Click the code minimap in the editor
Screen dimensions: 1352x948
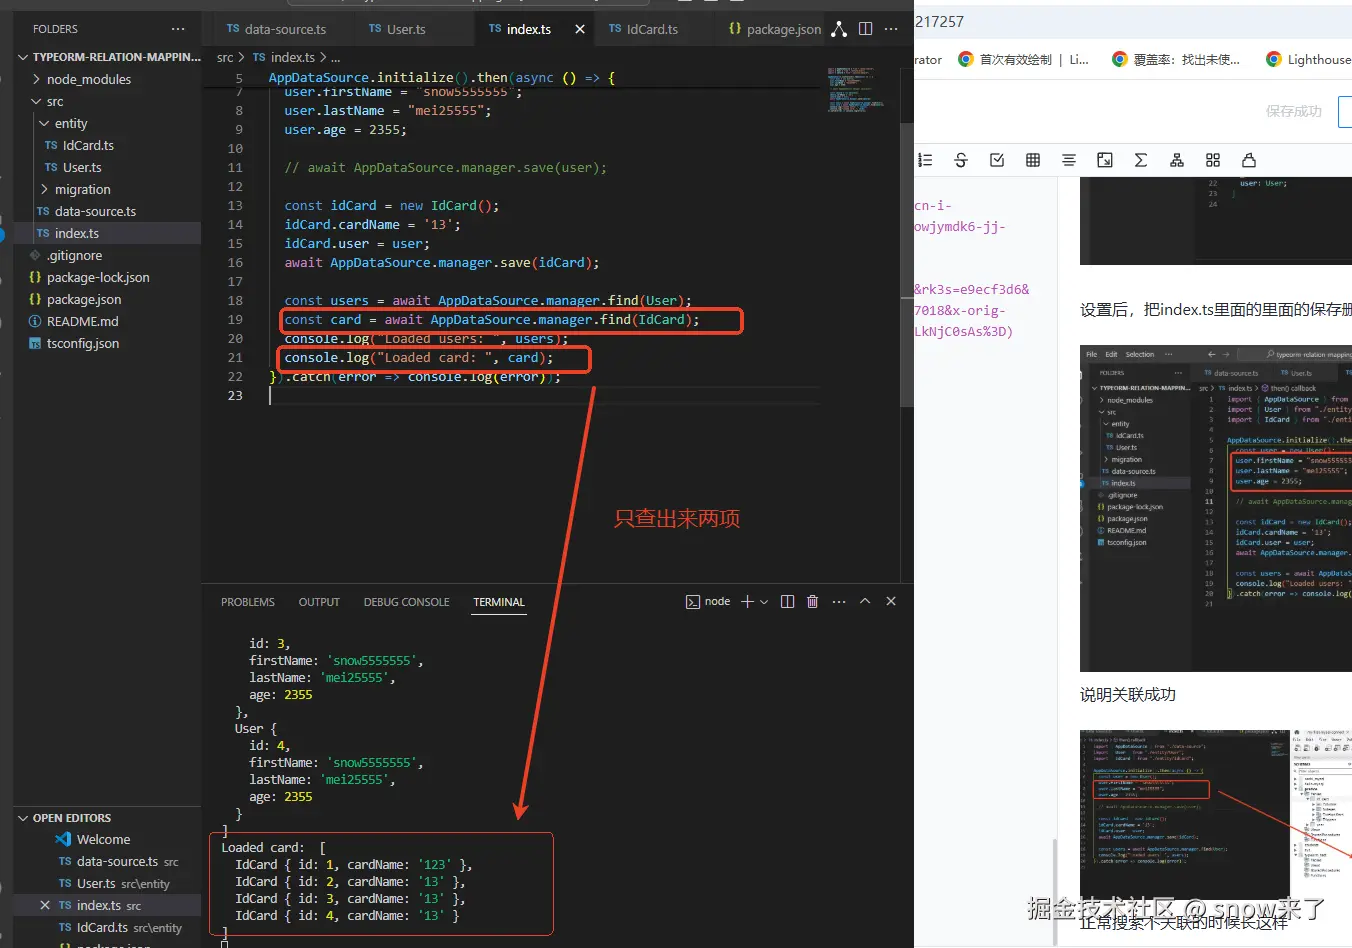coord(855,90)
